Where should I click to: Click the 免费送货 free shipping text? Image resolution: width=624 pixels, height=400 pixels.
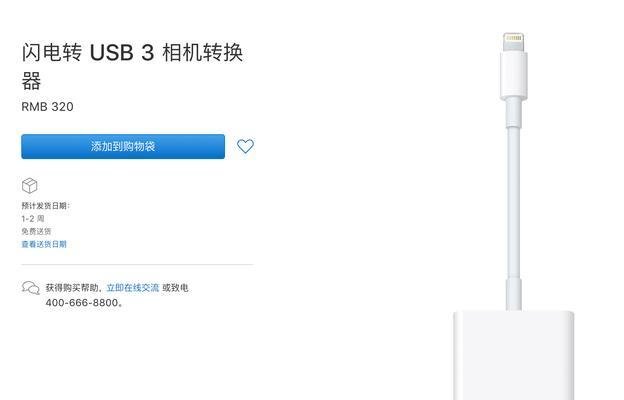[x=36, y=231]
